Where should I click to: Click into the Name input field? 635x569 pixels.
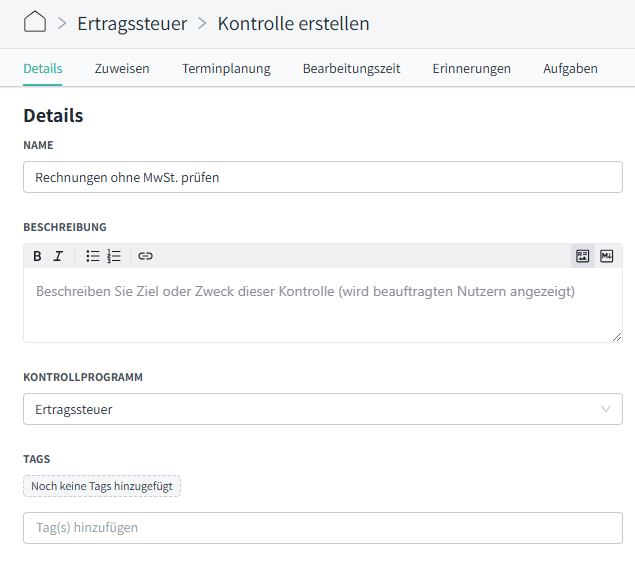(x=323, y=177)
